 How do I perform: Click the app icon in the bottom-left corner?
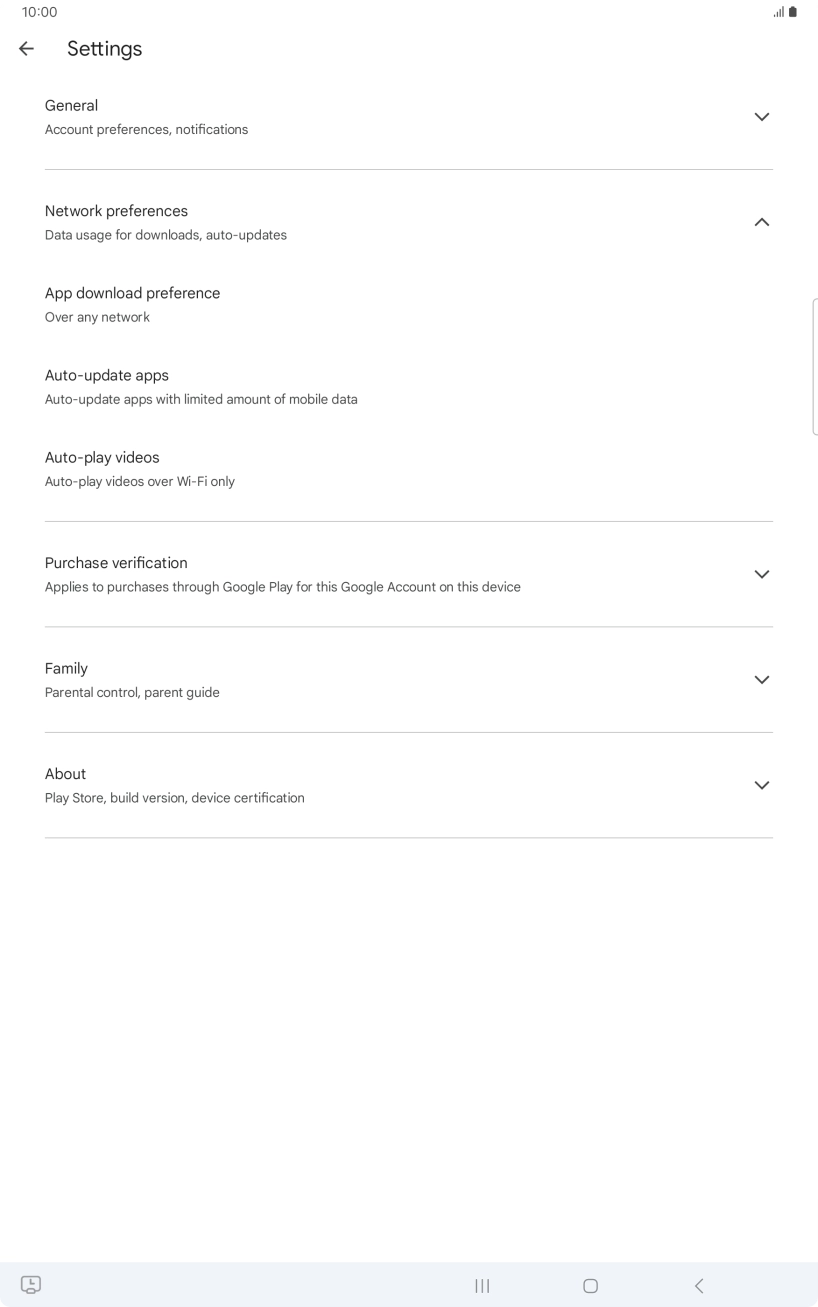(29, 1284)
